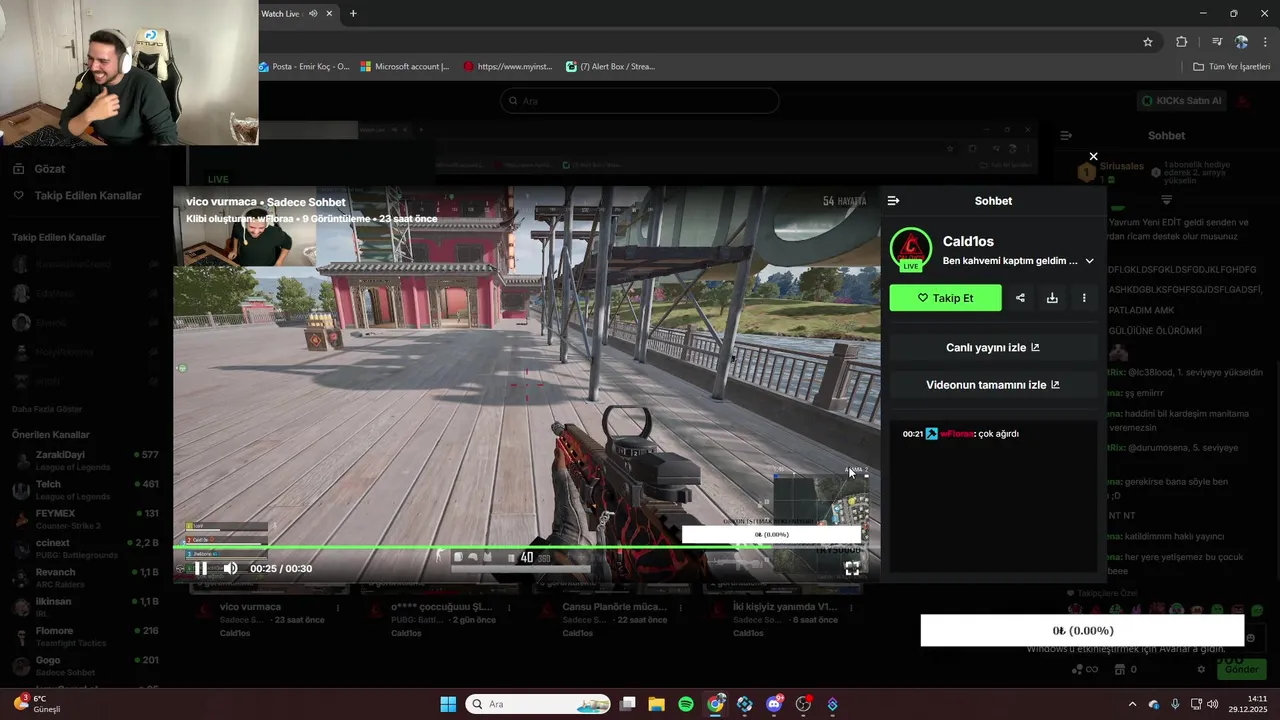Open ZarakiDayi recommended channel

[85, 460]
